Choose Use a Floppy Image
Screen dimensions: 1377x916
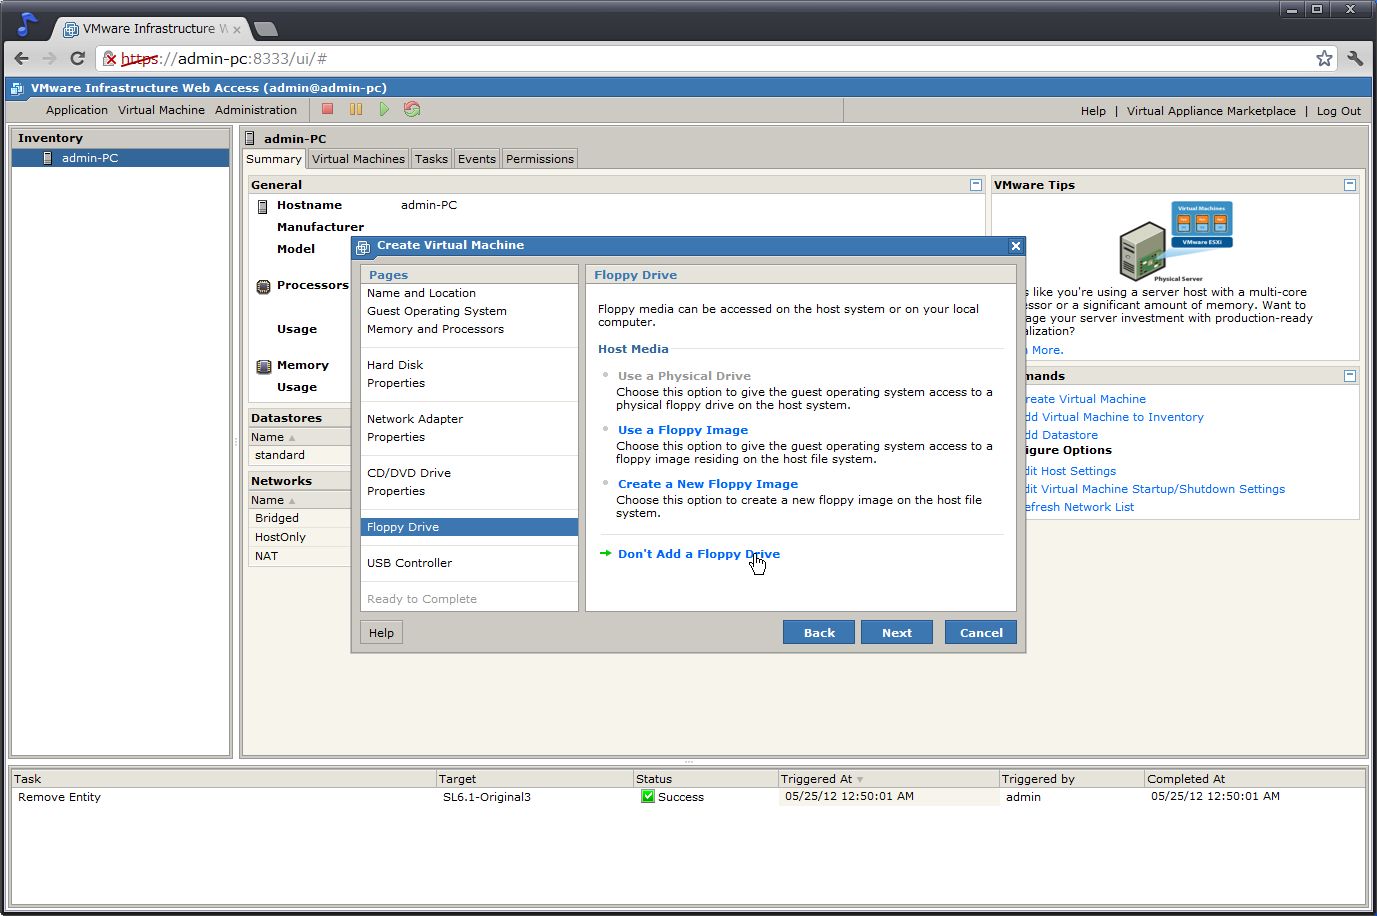[683, 430]
